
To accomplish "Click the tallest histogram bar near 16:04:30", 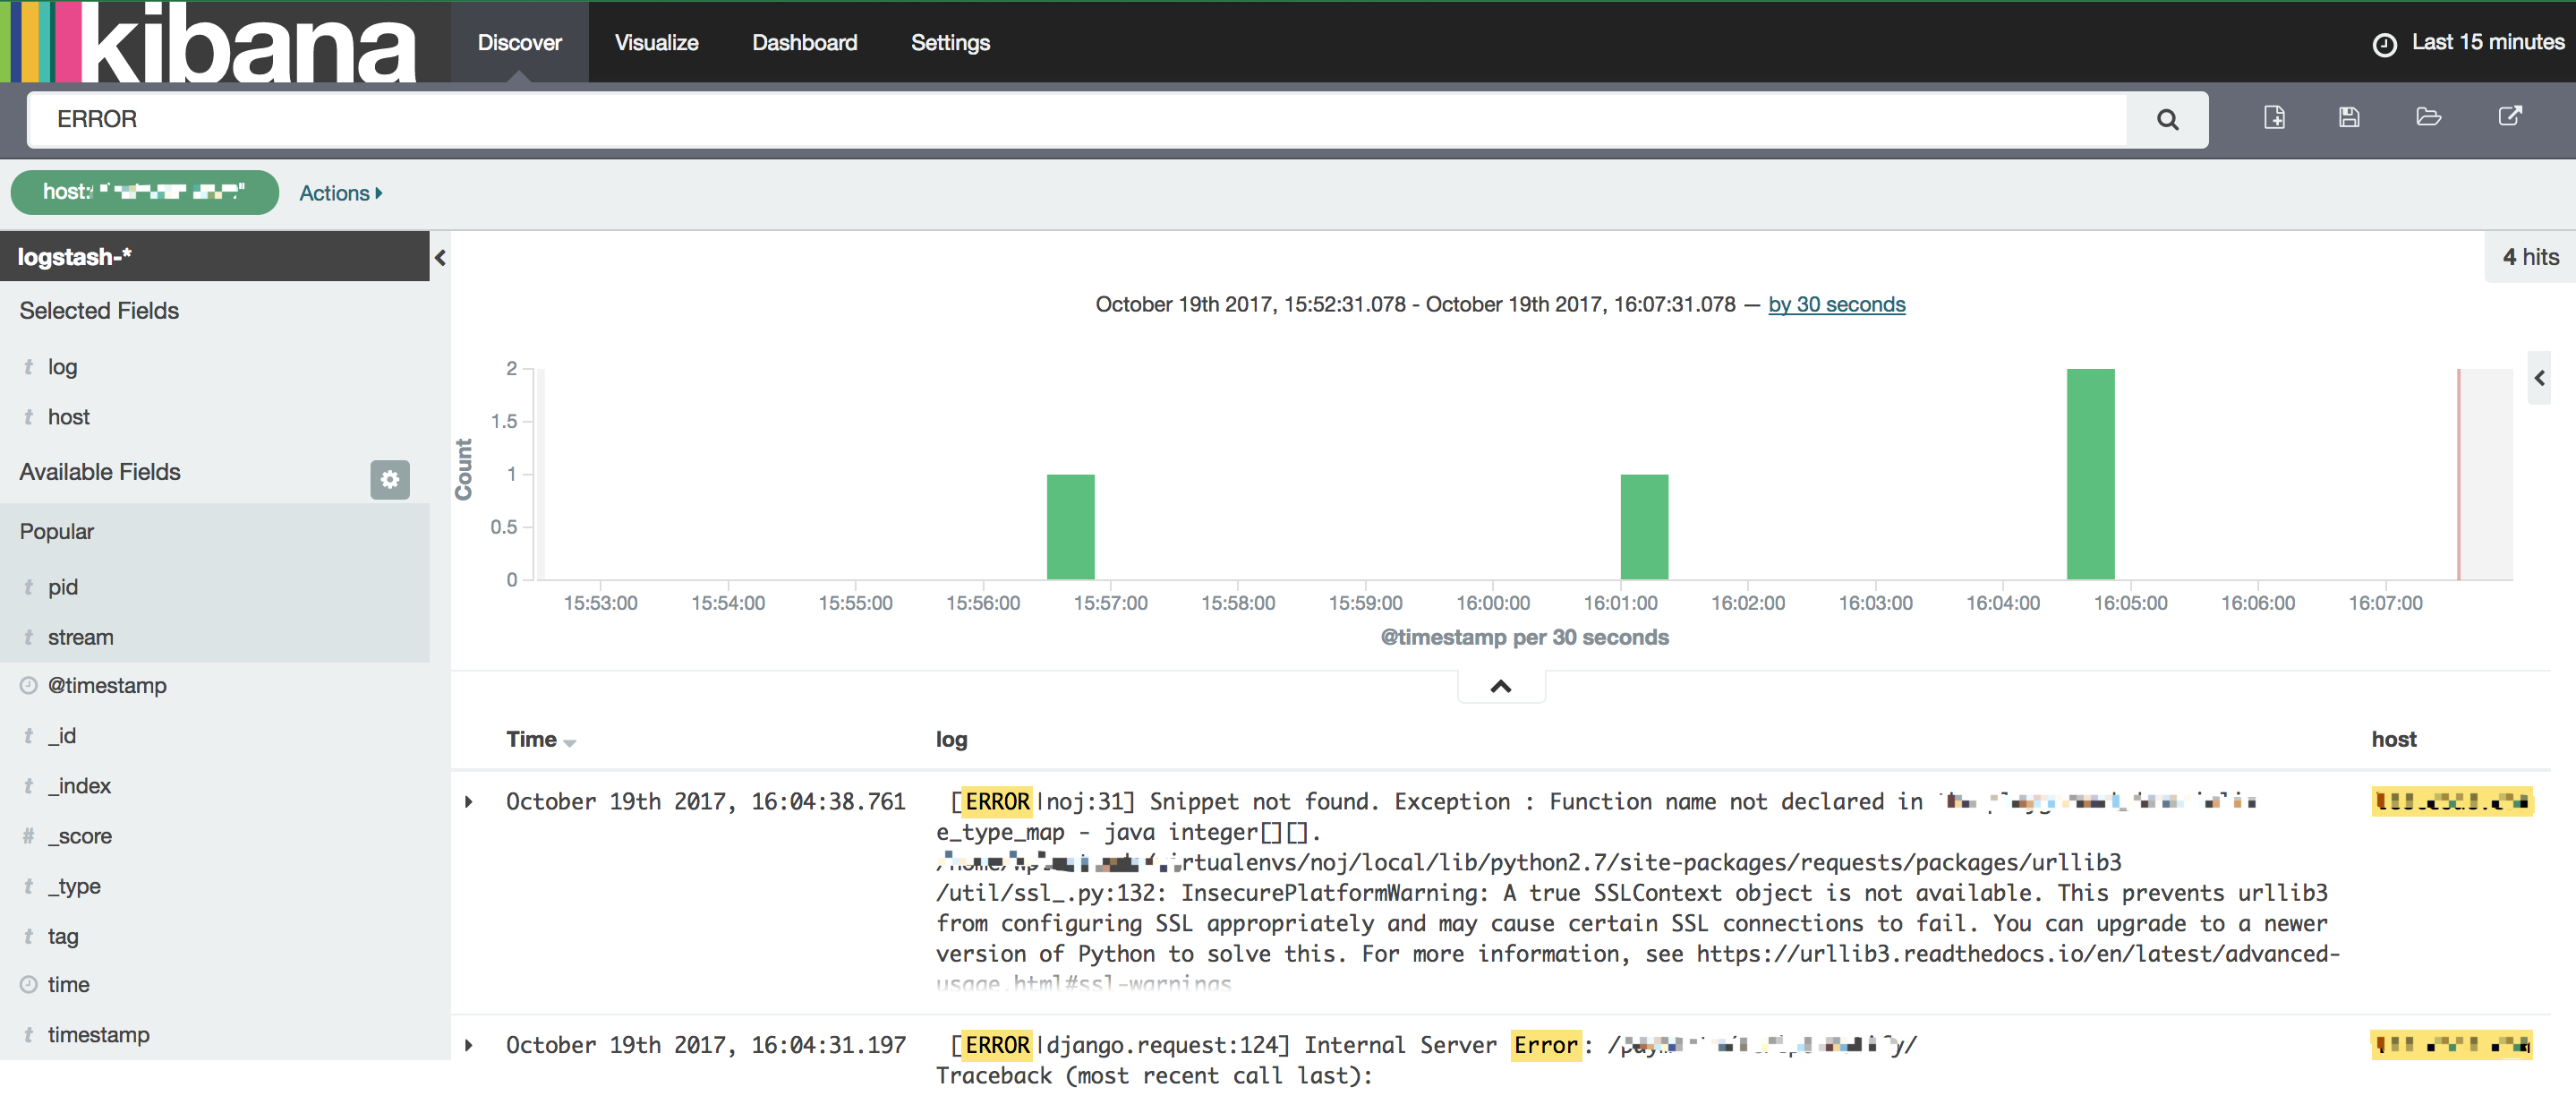I will pyautogui.click(x=2090, y=474).
